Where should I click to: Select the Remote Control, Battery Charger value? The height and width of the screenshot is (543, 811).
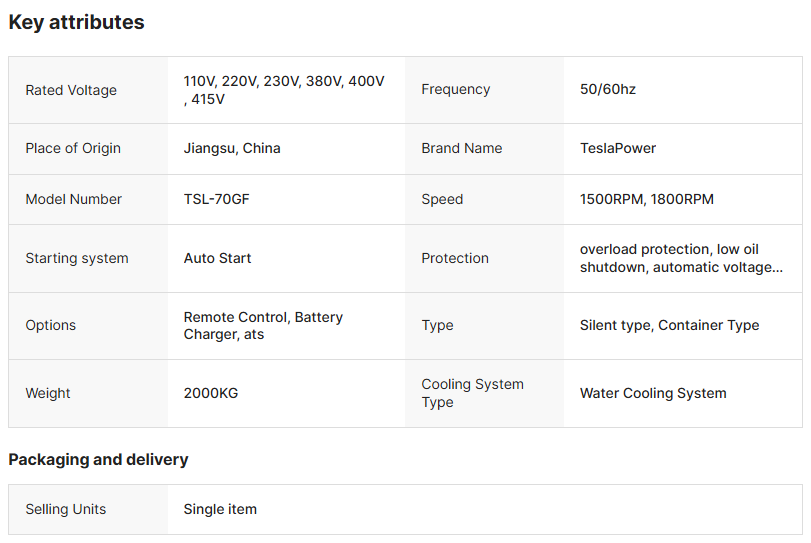pos(263,326)
